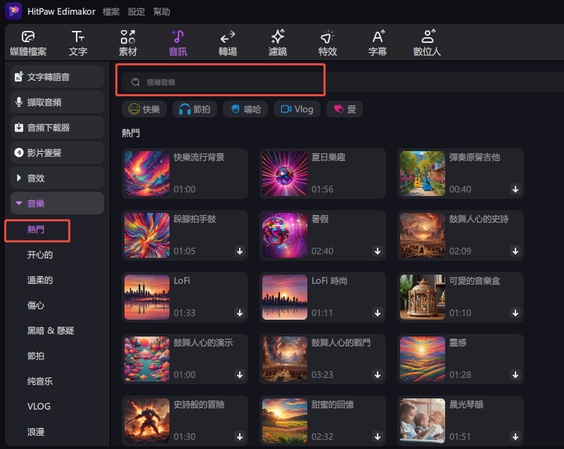This screenshot has width=564, height=449.
Task: Select the 音訊 audio tab
Action: click(178, 44)
